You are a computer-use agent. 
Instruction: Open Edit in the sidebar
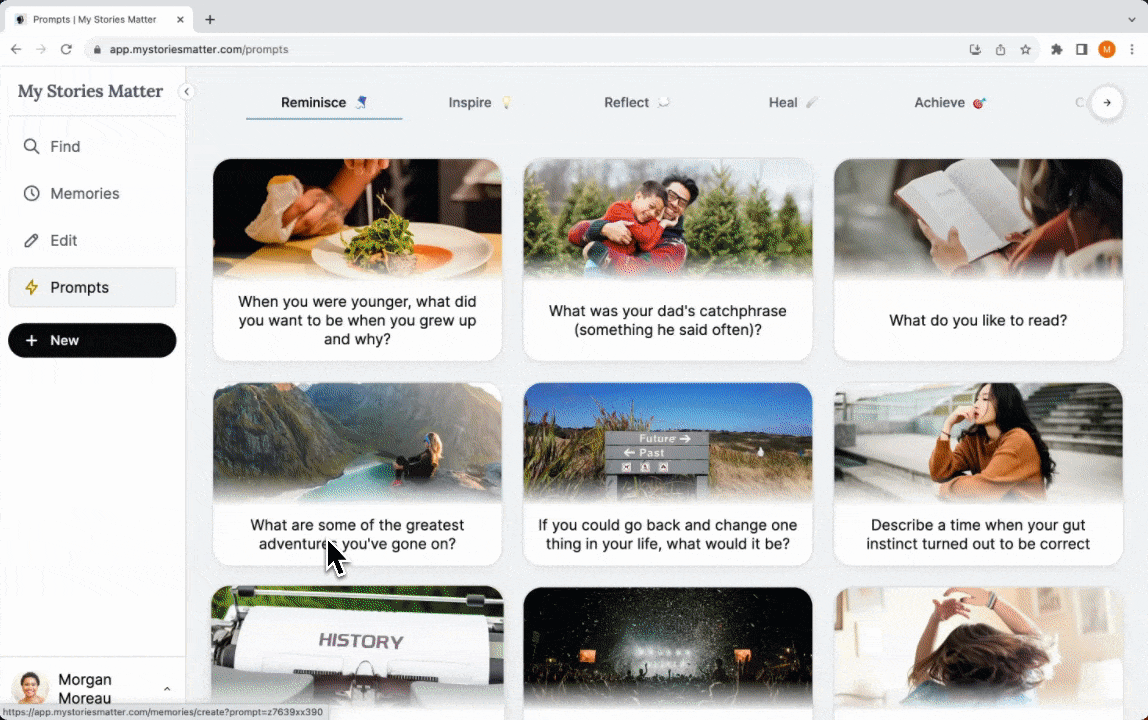[92, 240]
